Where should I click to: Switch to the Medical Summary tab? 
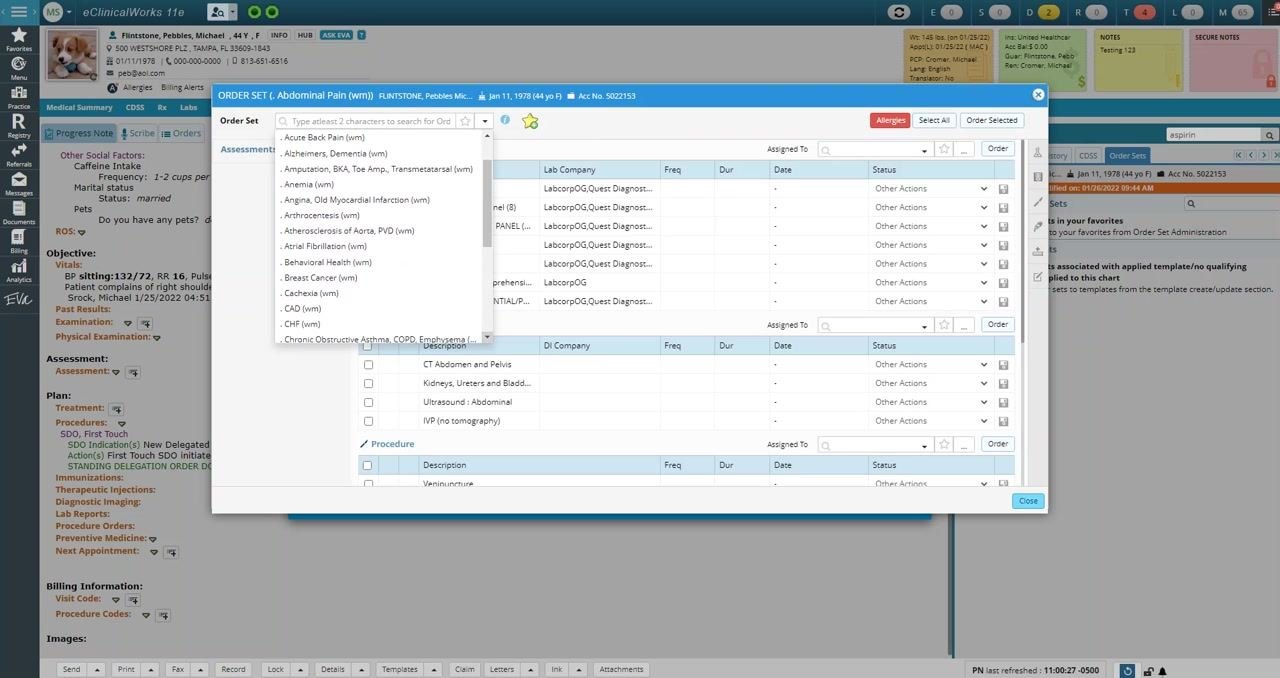click(80, 107)
